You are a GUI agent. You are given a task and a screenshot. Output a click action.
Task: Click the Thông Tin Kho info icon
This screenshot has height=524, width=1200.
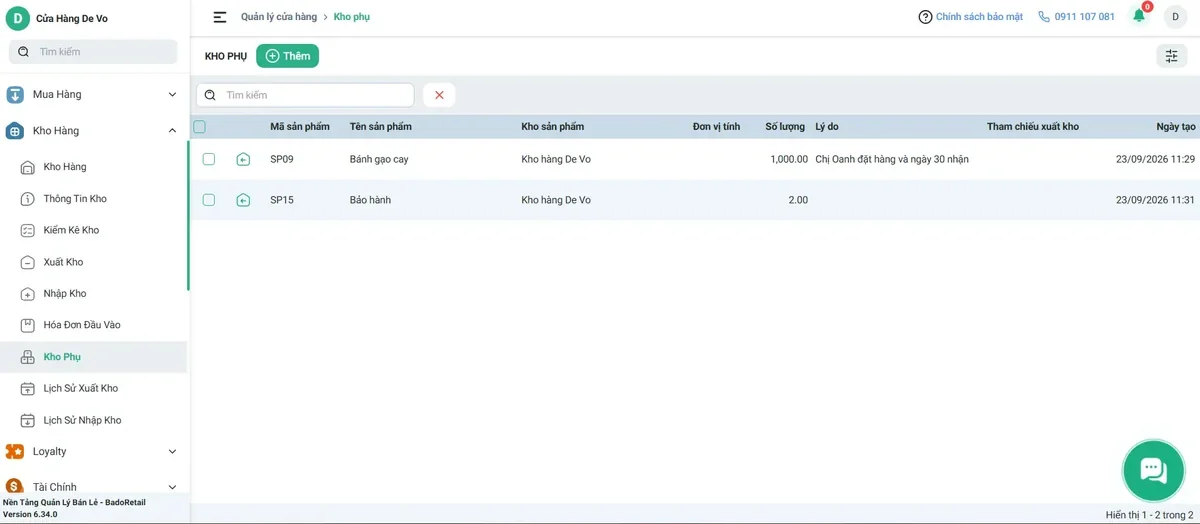coord(28,199)
